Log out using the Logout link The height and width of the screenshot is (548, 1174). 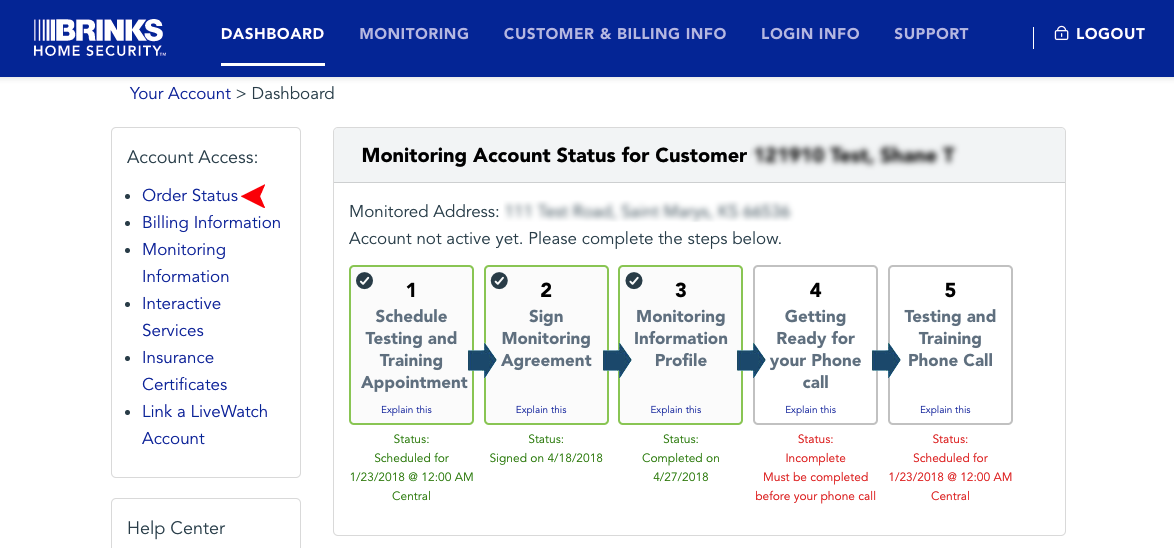pyautogui.click(x=1110, y=34)
